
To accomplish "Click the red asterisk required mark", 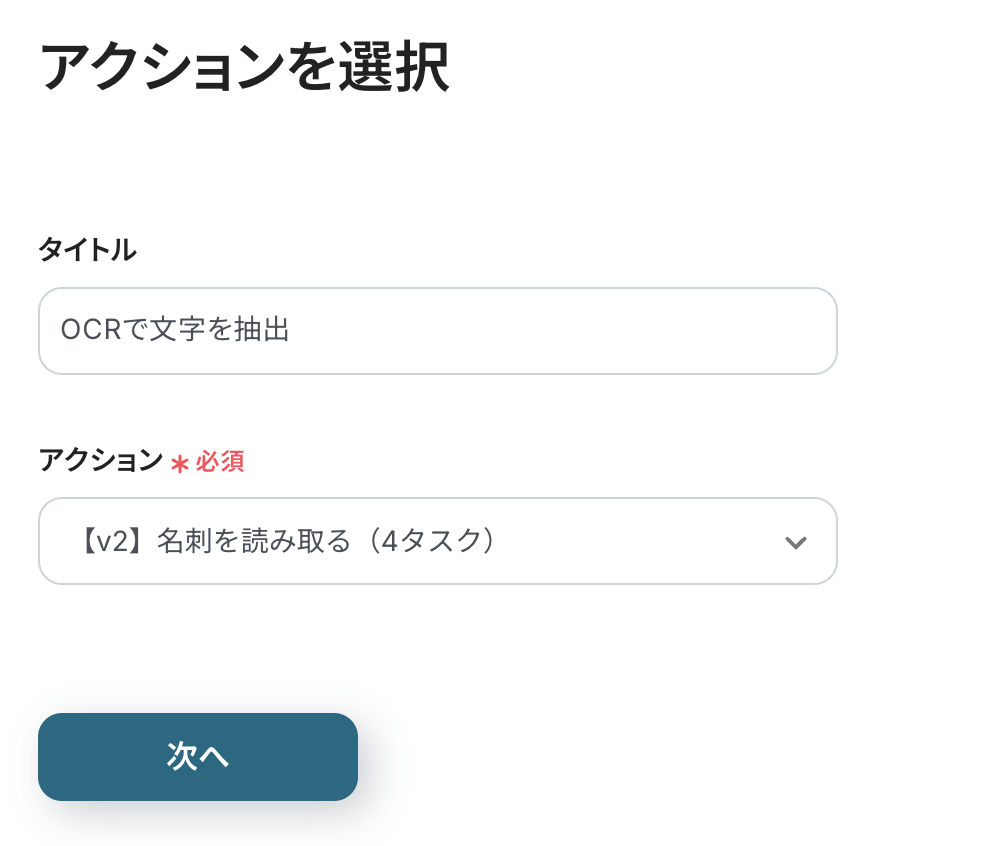I will pos(180,463).
